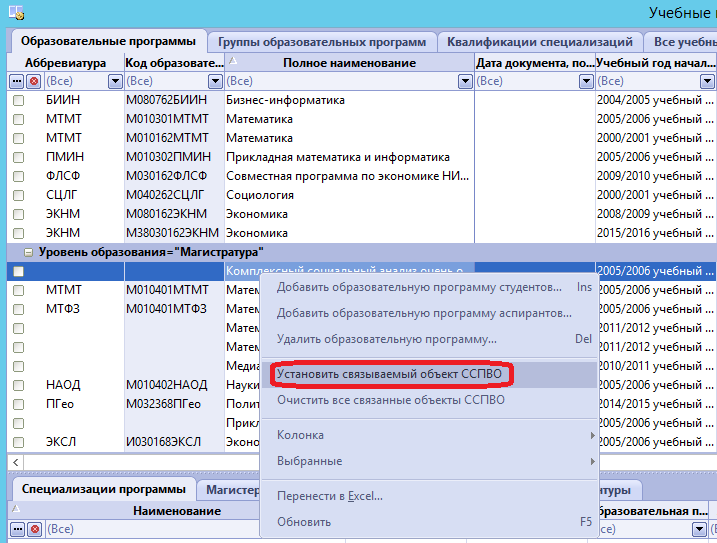Sort by Учебный год начала column header
717x543 pixels.
click(656, 63)
